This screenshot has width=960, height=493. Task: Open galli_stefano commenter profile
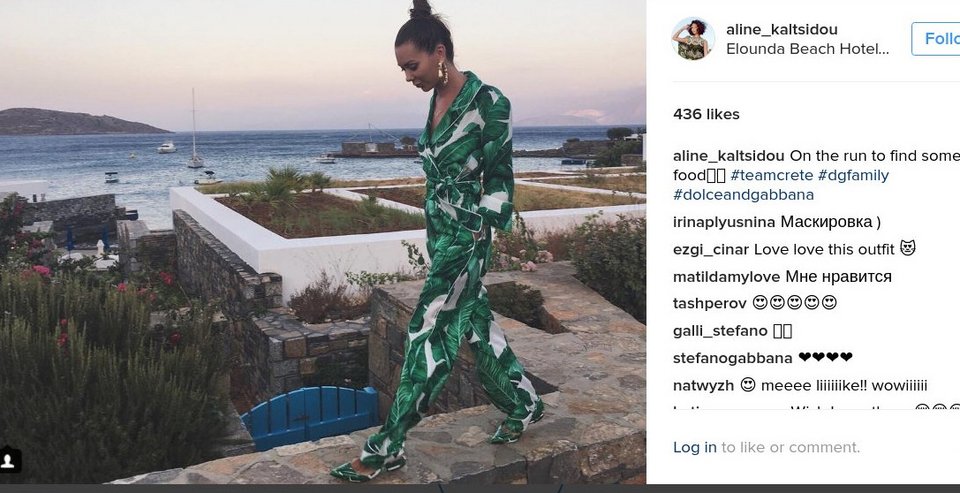point(720,331)
